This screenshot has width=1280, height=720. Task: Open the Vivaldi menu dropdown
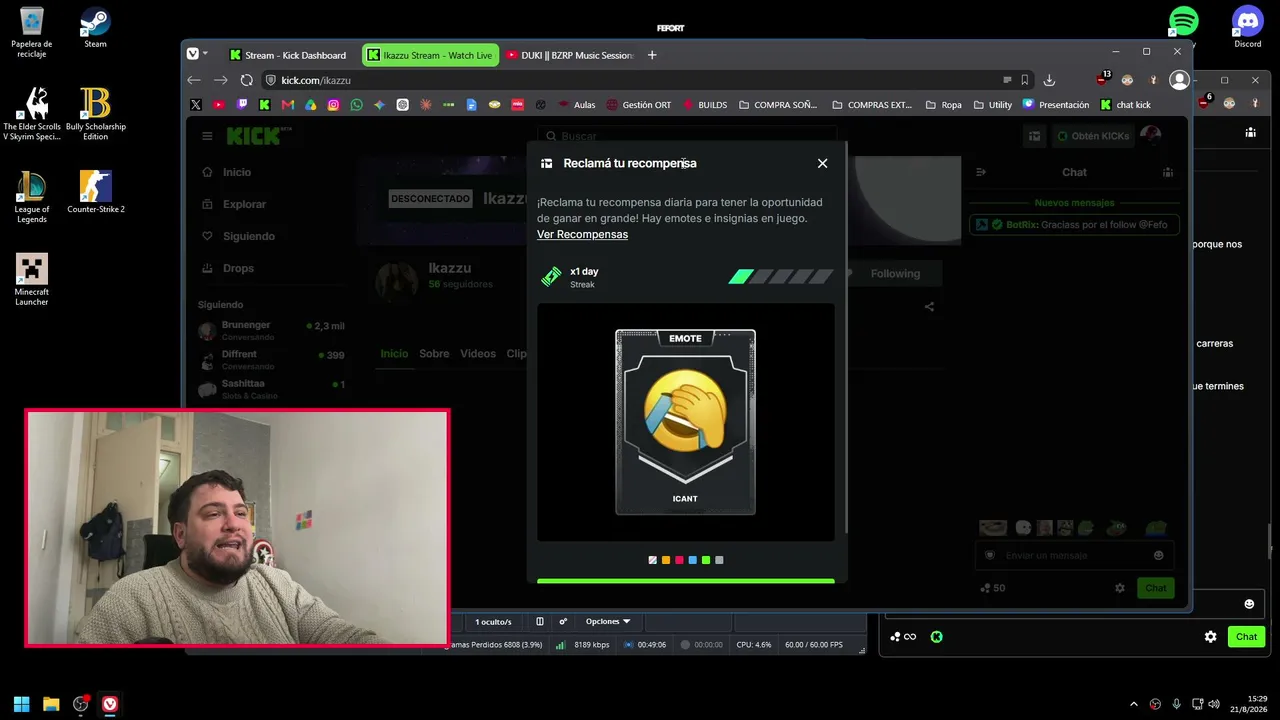197,54
